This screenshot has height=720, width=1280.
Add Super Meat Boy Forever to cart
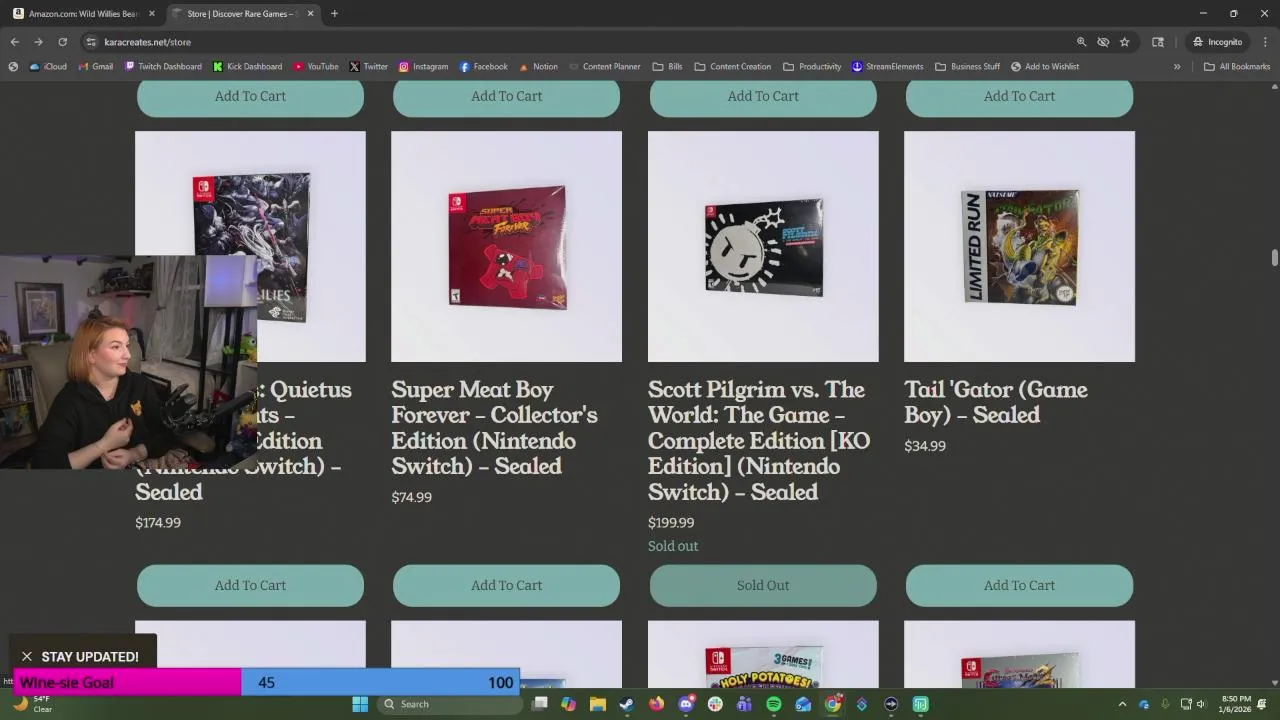click(506, 586)
